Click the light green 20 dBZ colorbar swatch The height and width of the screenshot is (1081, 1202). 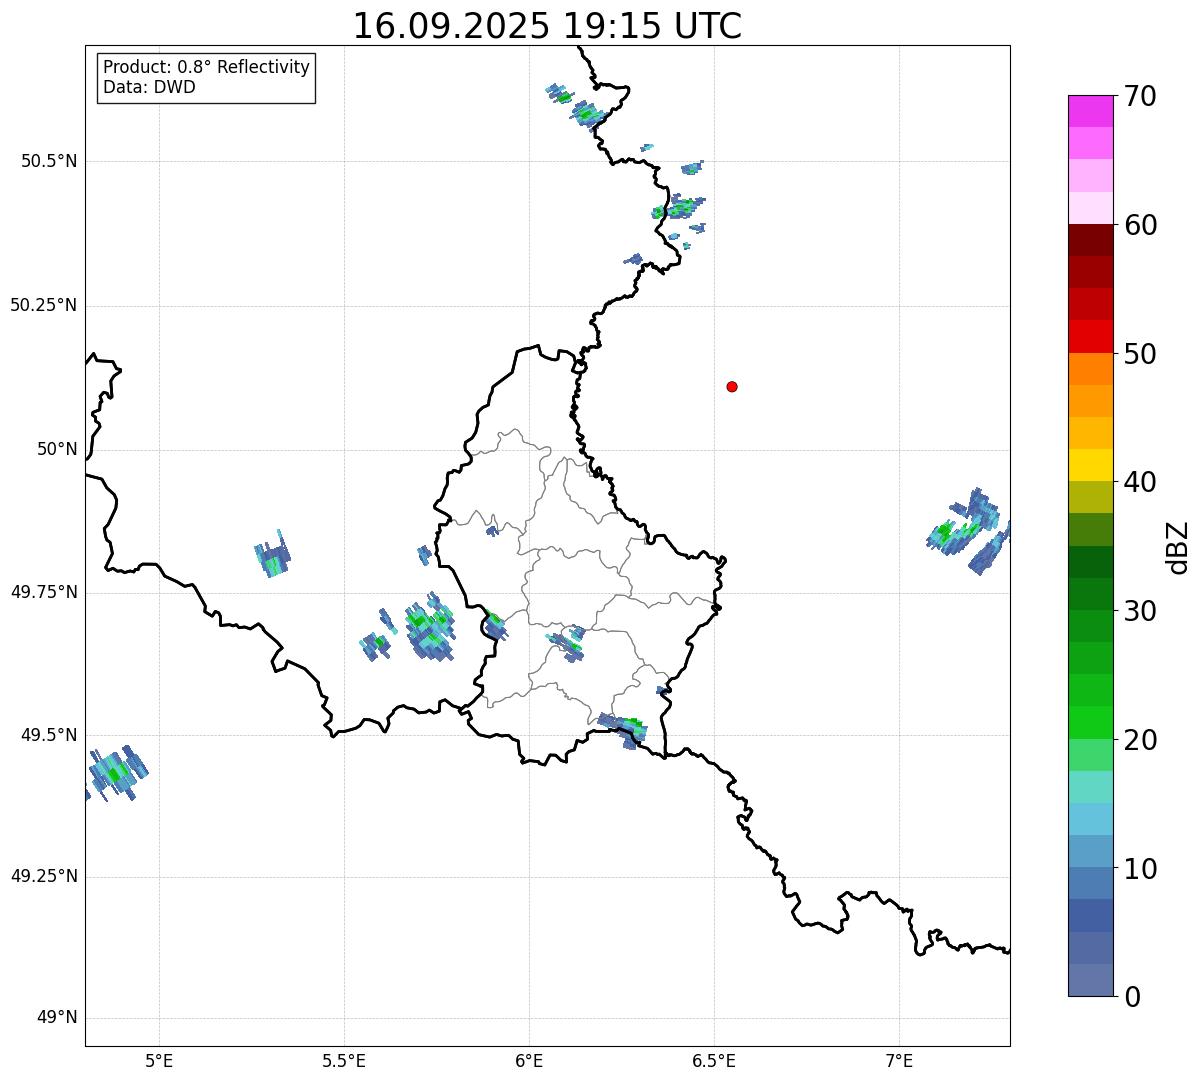point(1090,754)
